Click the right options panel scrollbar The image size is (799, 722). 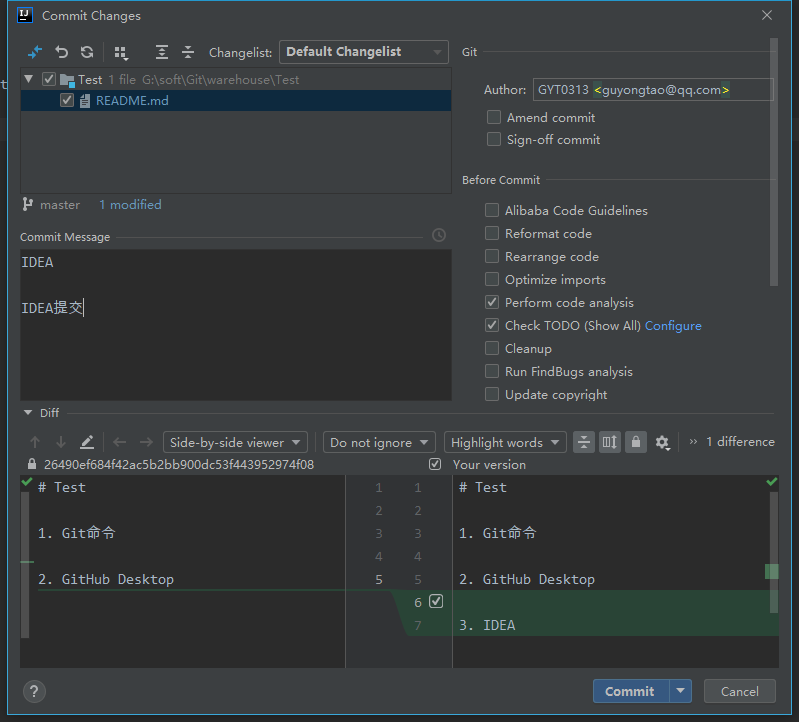(x=774, y=162)
